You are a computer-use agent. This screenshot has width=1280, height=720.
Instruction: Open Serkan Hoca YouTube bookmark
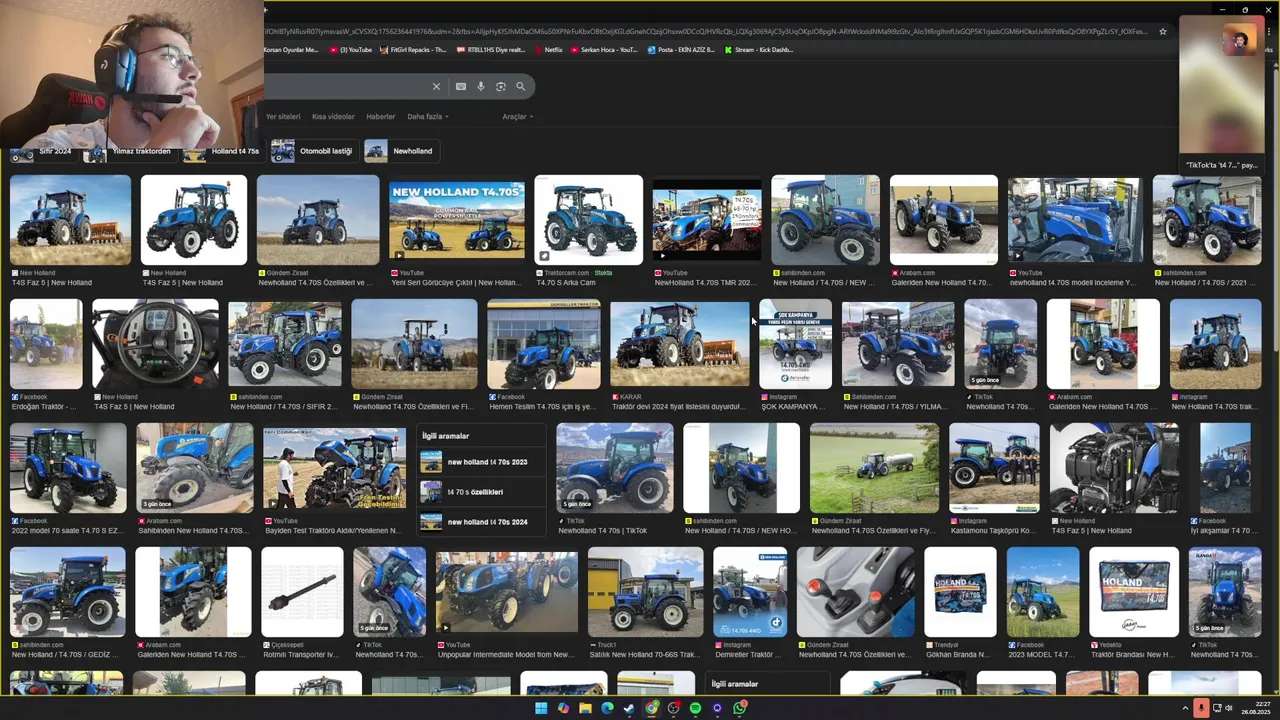click(x=604, y=49)
